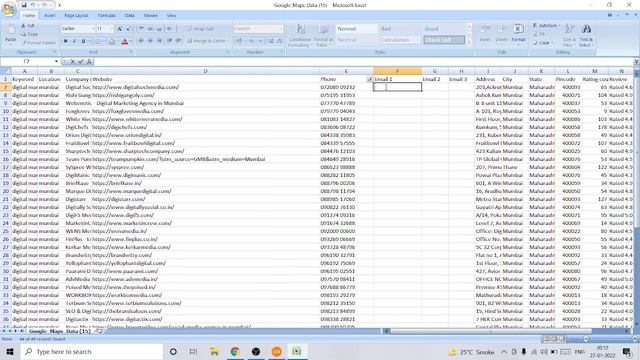Screen dimensions: 640x360
Task: Click the red font color button
Action: [124, 41]
